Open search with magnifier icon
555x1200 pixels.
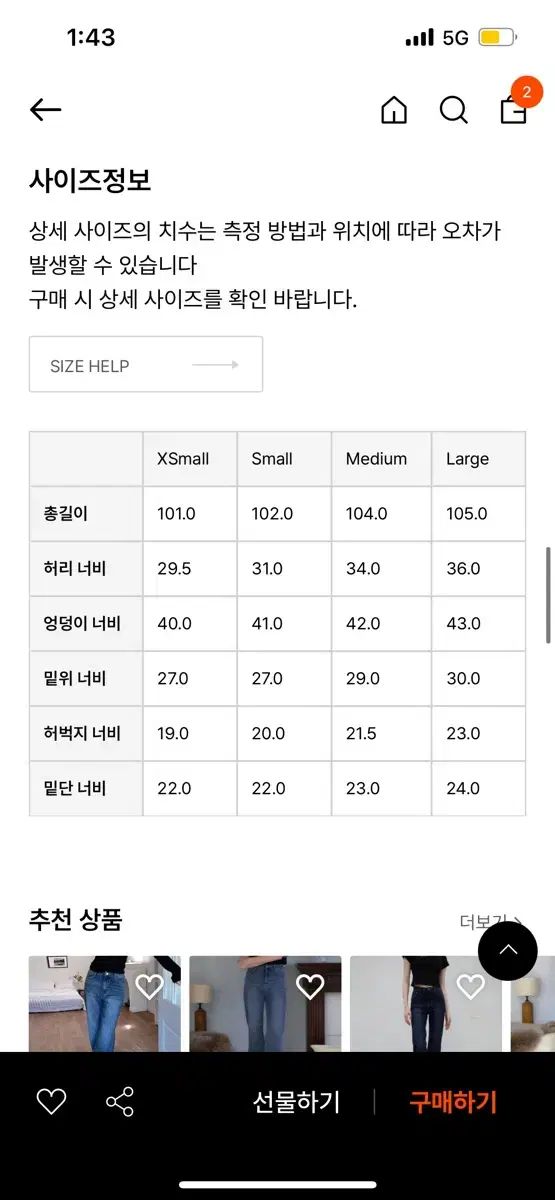[x=454, y=110]
